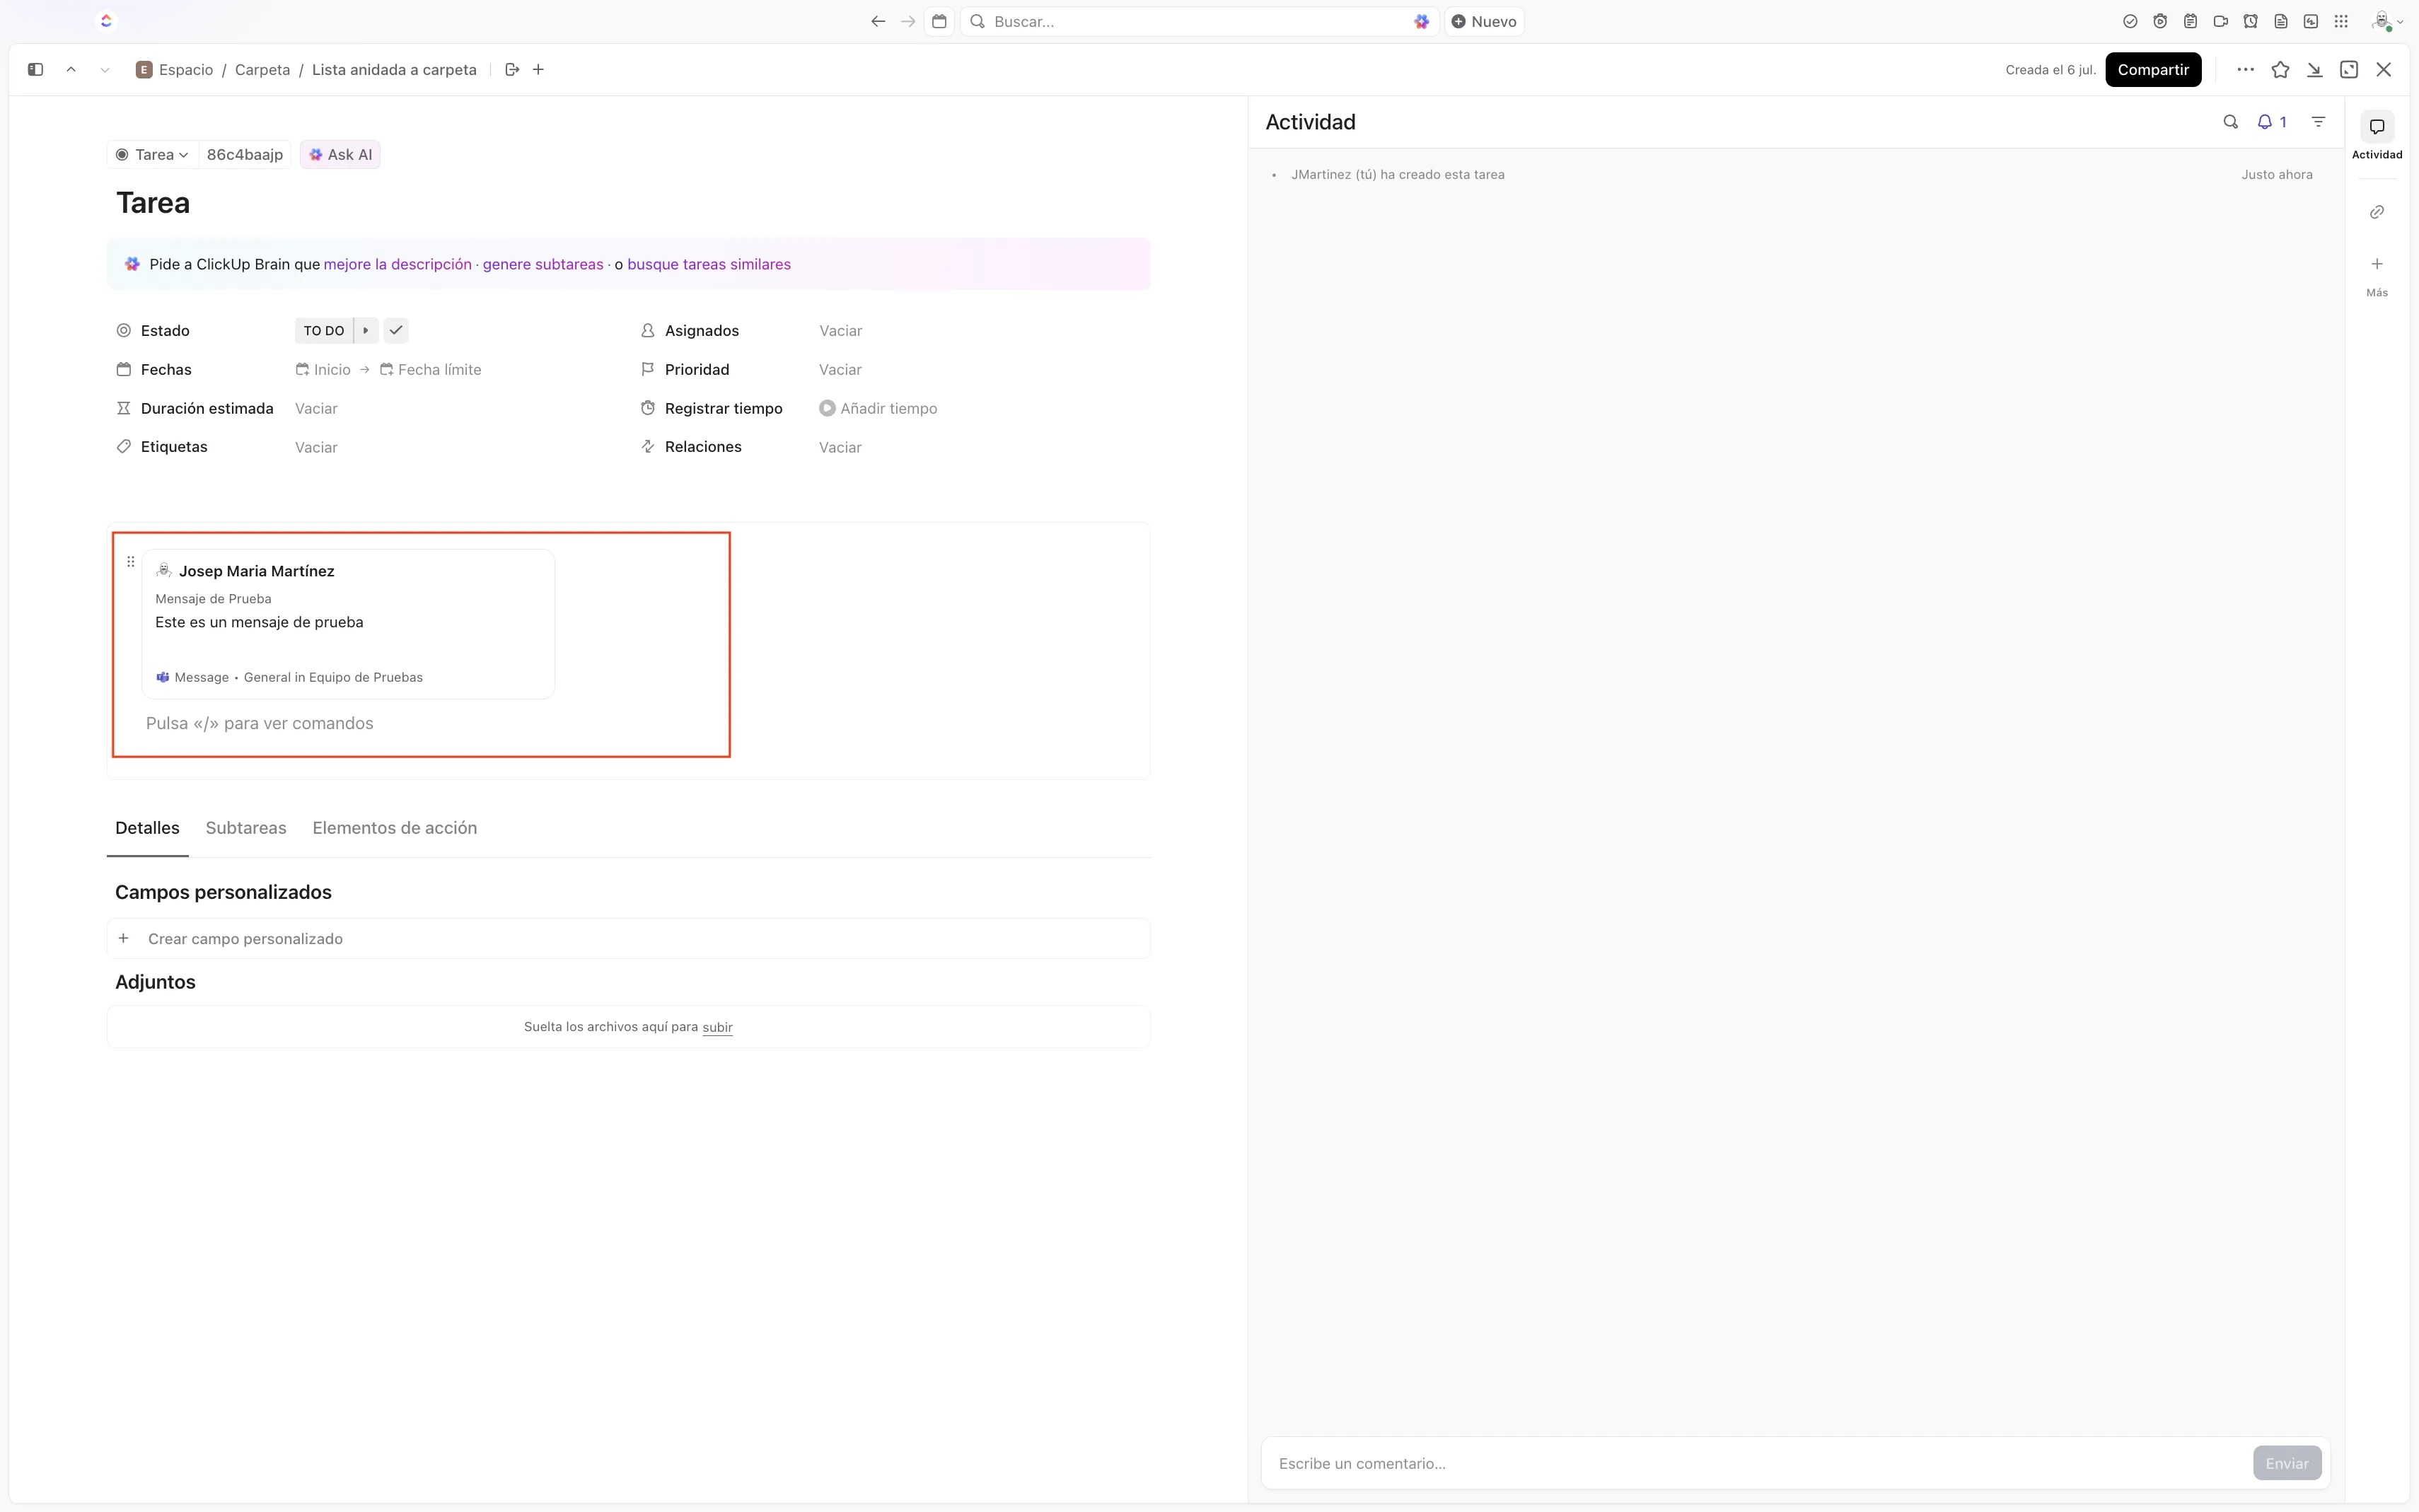Click the Compartir button
The image size is (2419, 1512).
[2152, 70]
